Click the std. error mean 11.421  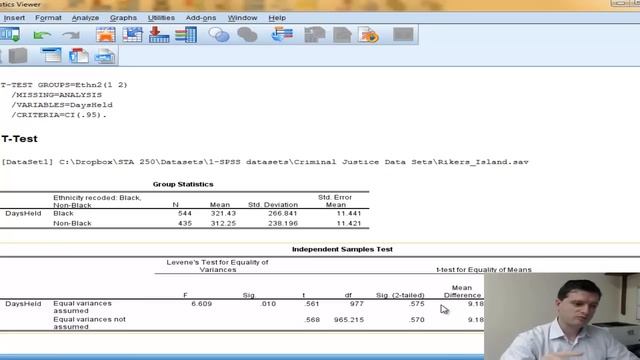pyautogui.click(x=349, y=224)
